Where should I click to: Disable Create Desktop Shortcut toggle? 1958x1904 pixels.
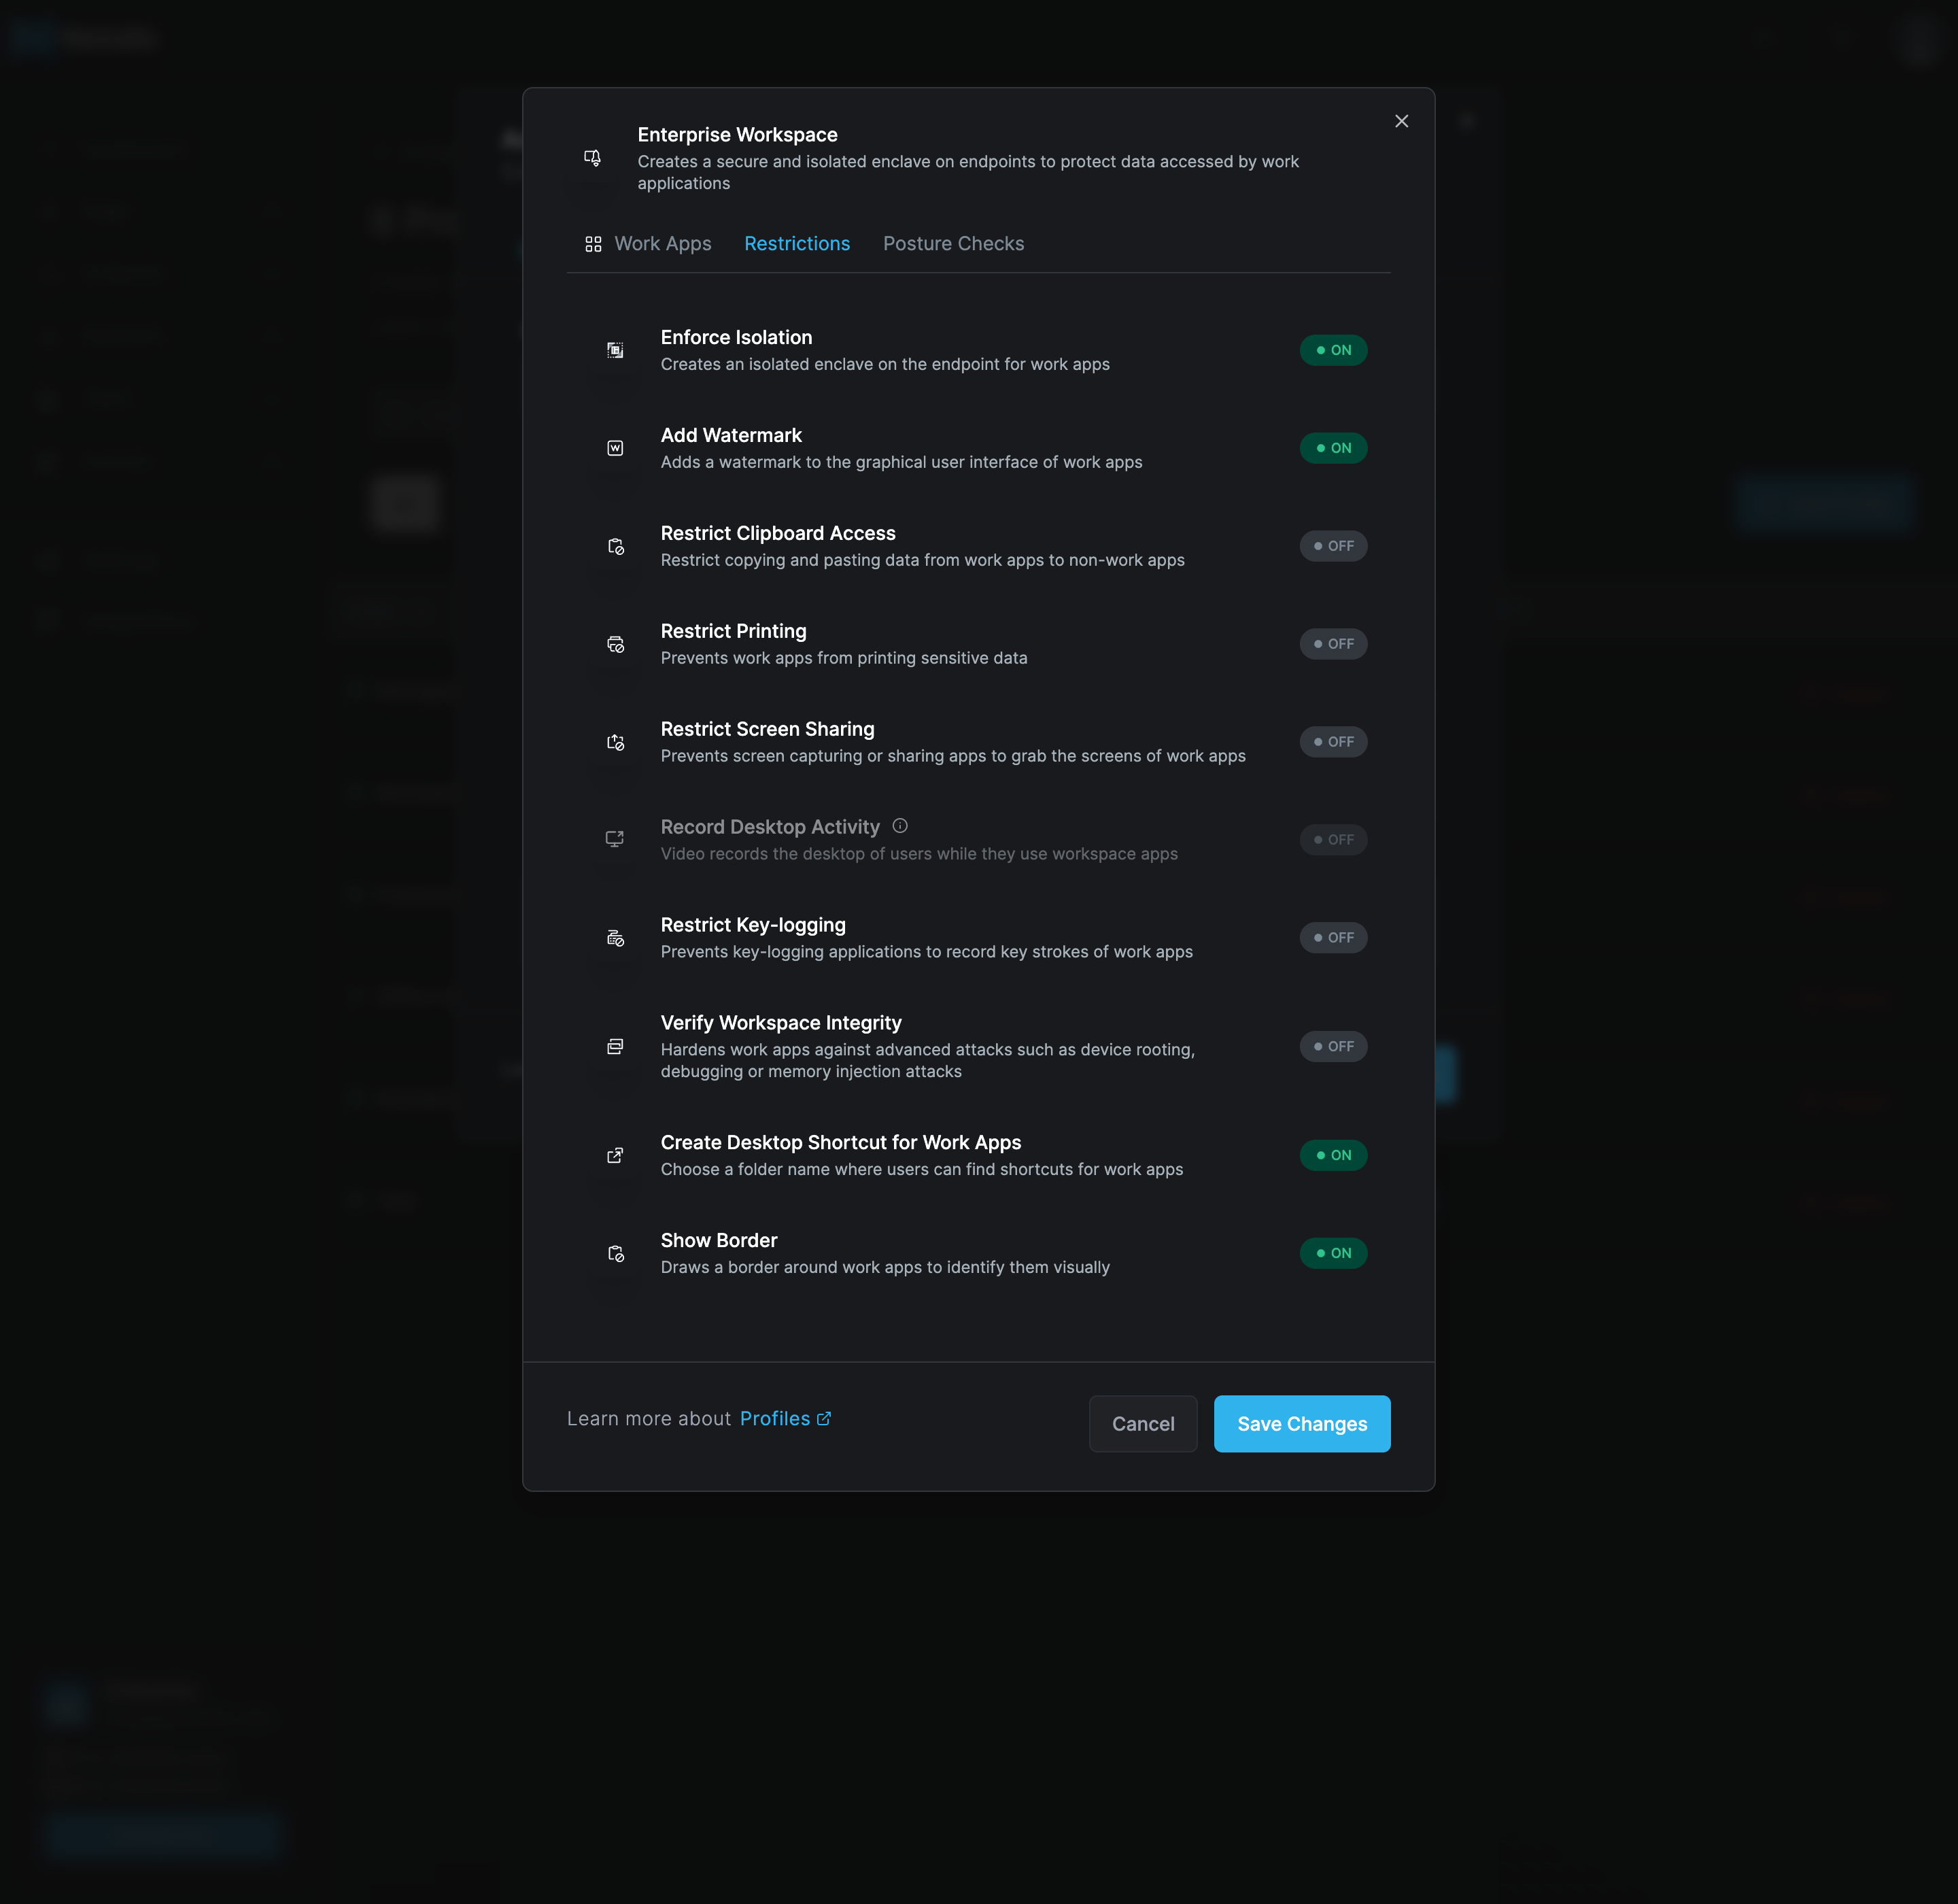coord(1333,1155)
